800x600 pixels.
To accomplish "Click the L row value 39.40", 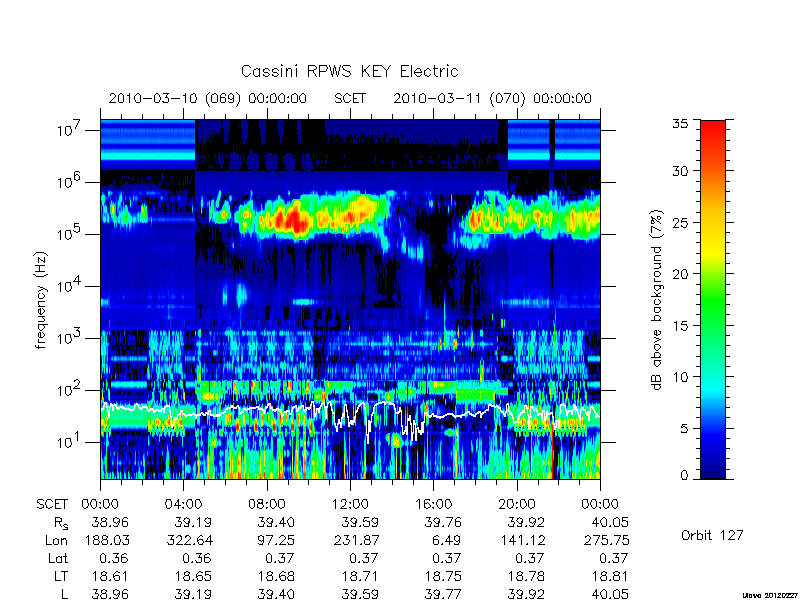I will pyautogui.click(x=276, y=594).
